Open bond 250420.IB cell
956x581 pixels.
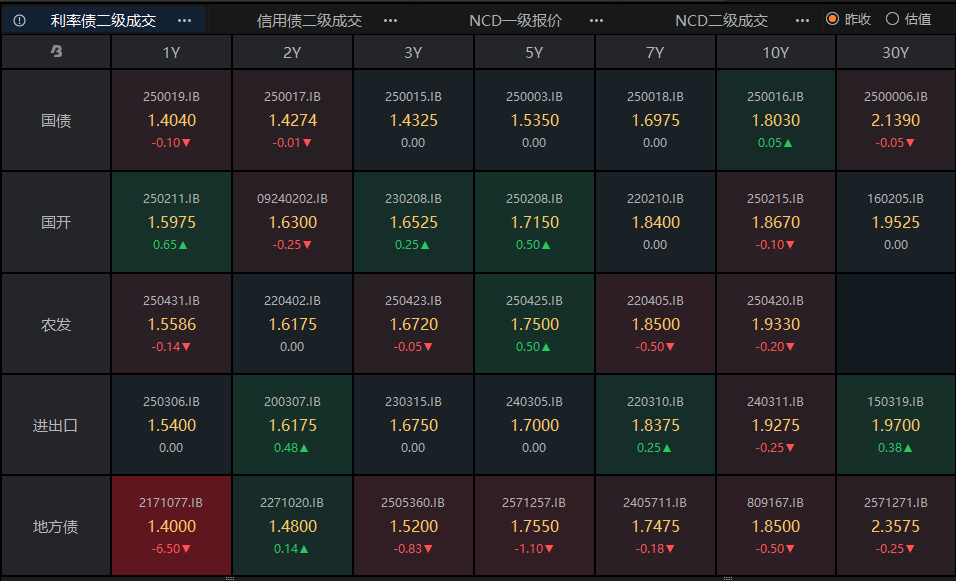(776, 324)
